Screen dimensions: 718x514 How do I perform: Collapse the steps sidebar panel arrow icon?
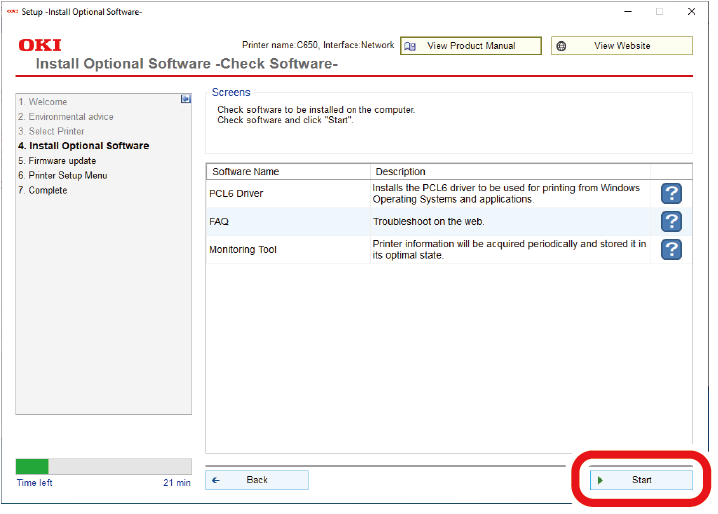pyautogui.click(x=185, y=100)
